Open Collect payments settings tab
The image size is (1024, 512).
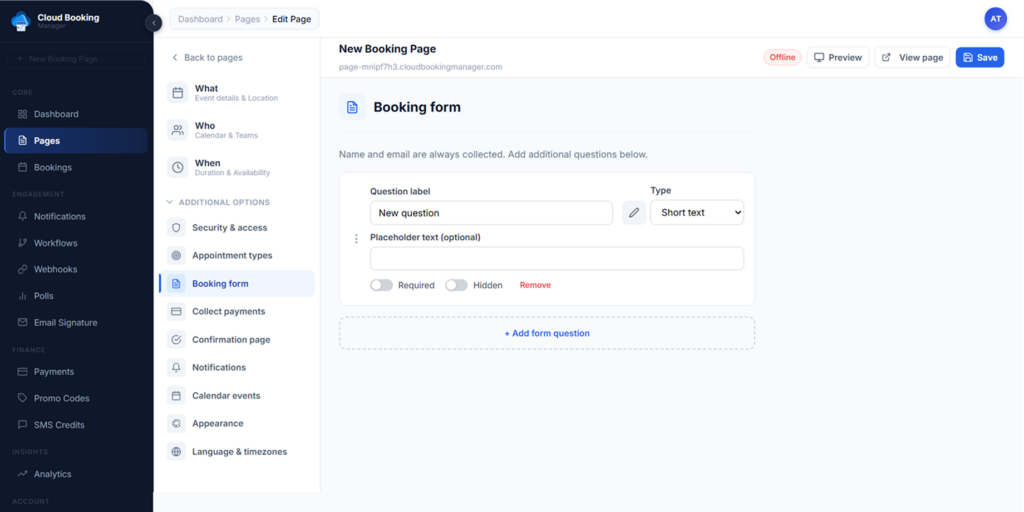pyautogui.click(x=228, y=312)
